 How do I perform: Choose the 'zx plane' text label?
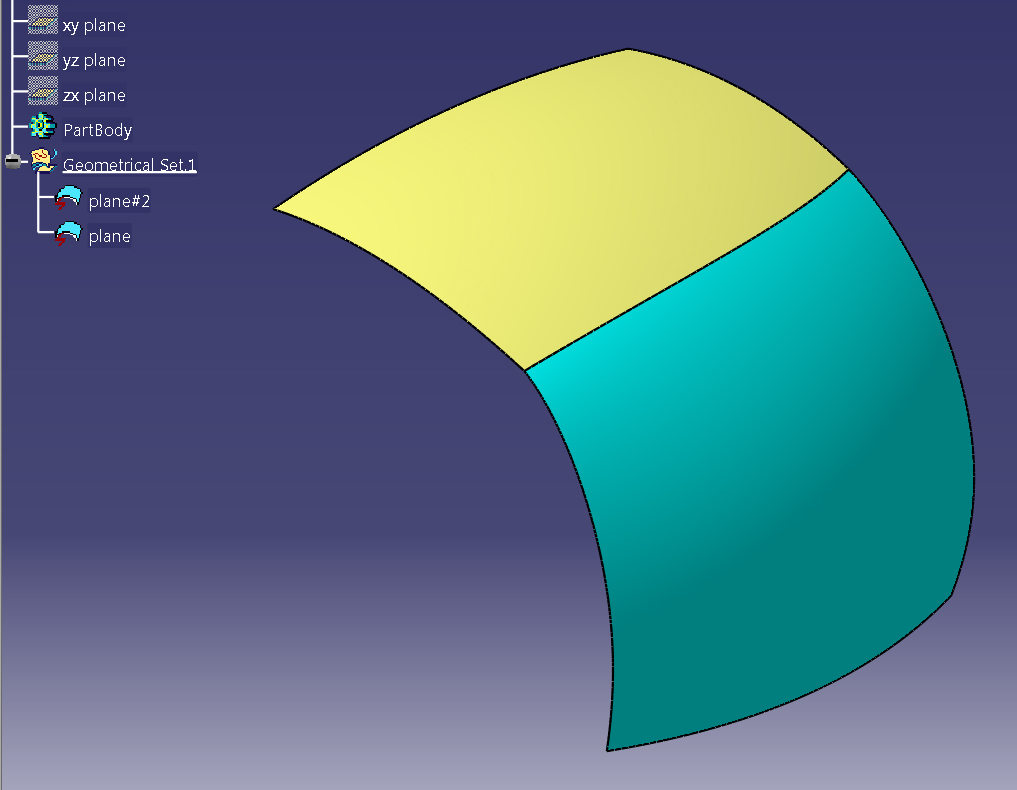point(94,95)
